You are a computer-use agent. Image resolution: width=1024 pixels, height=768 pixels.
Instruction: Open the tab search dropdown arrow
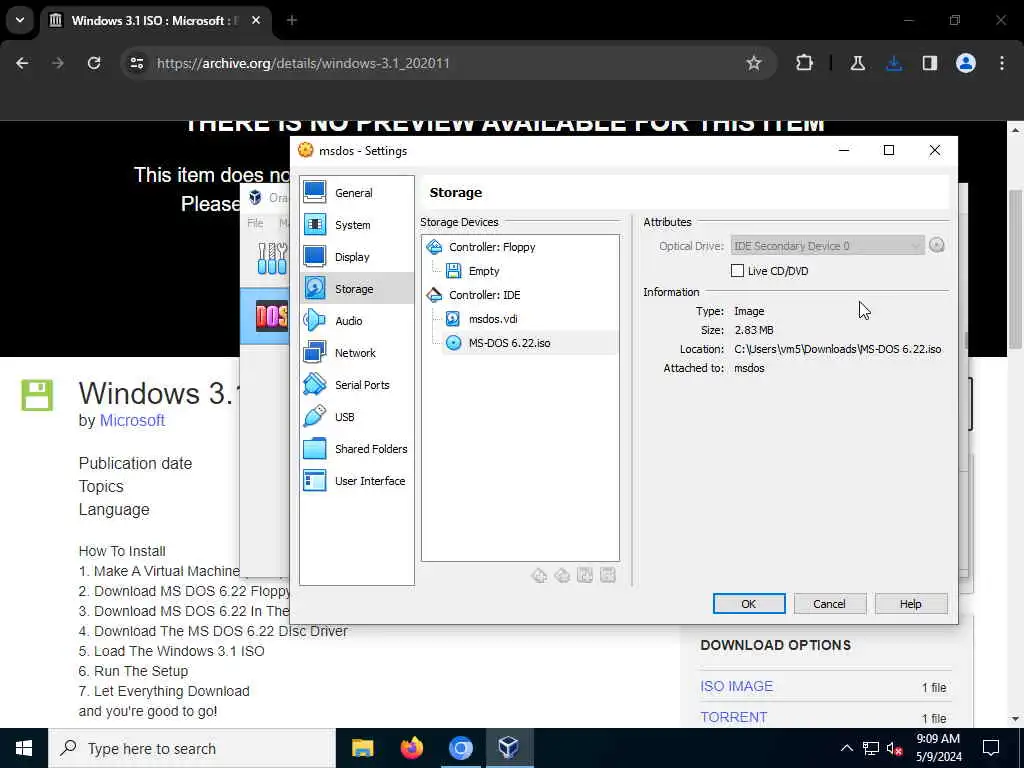pyautogui.click(x=20, y=20)
